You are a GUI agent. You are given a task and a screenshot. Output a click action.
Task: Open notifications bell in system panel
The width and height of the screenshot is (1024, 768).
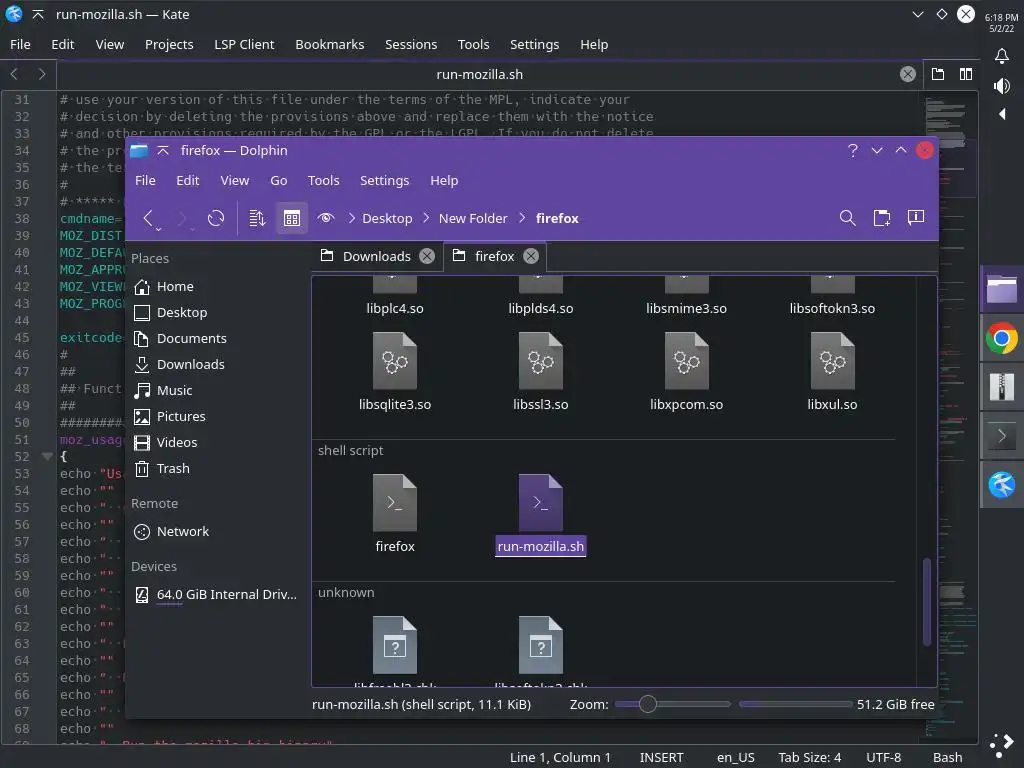click(1002, 56)
